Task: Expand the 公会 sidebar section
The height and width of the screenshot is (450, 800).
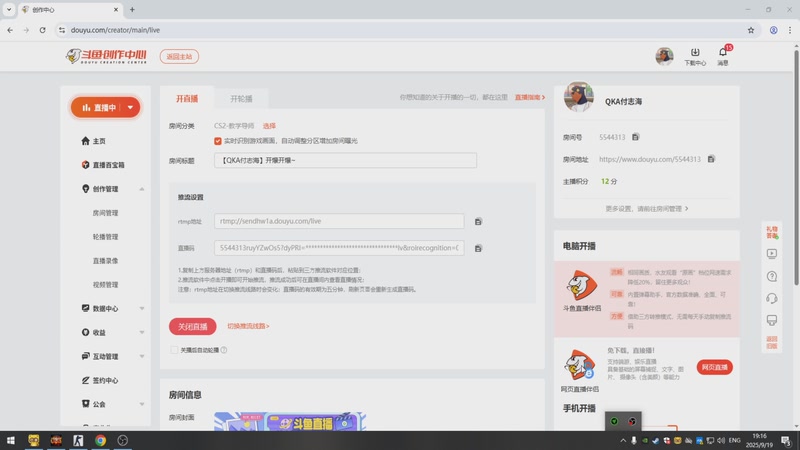Action: point(142,404)
